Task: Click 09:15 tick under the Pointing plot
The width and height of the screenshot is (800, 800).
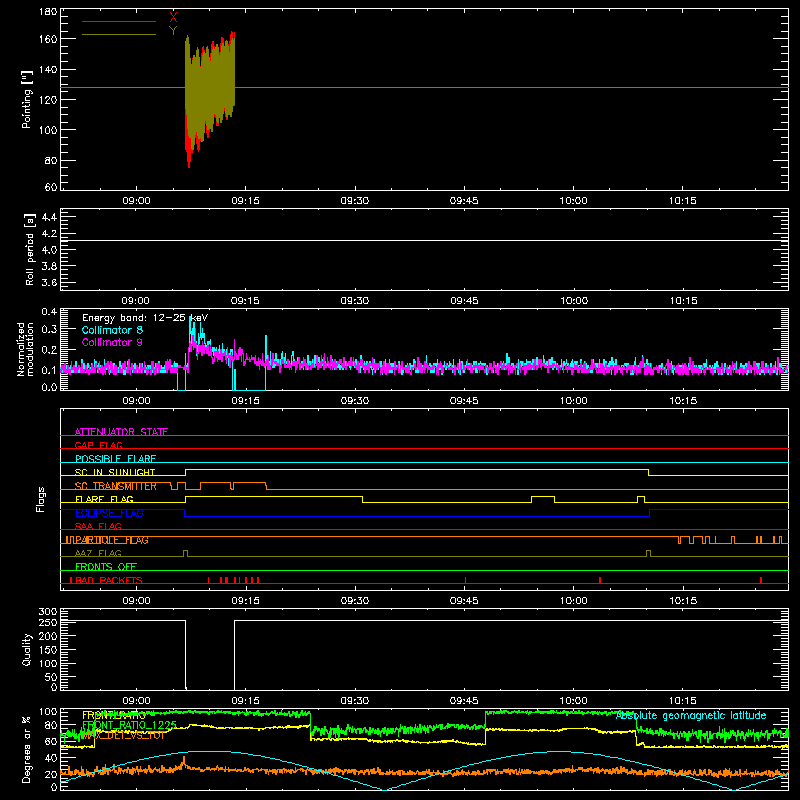Action: tap(245, 201)
